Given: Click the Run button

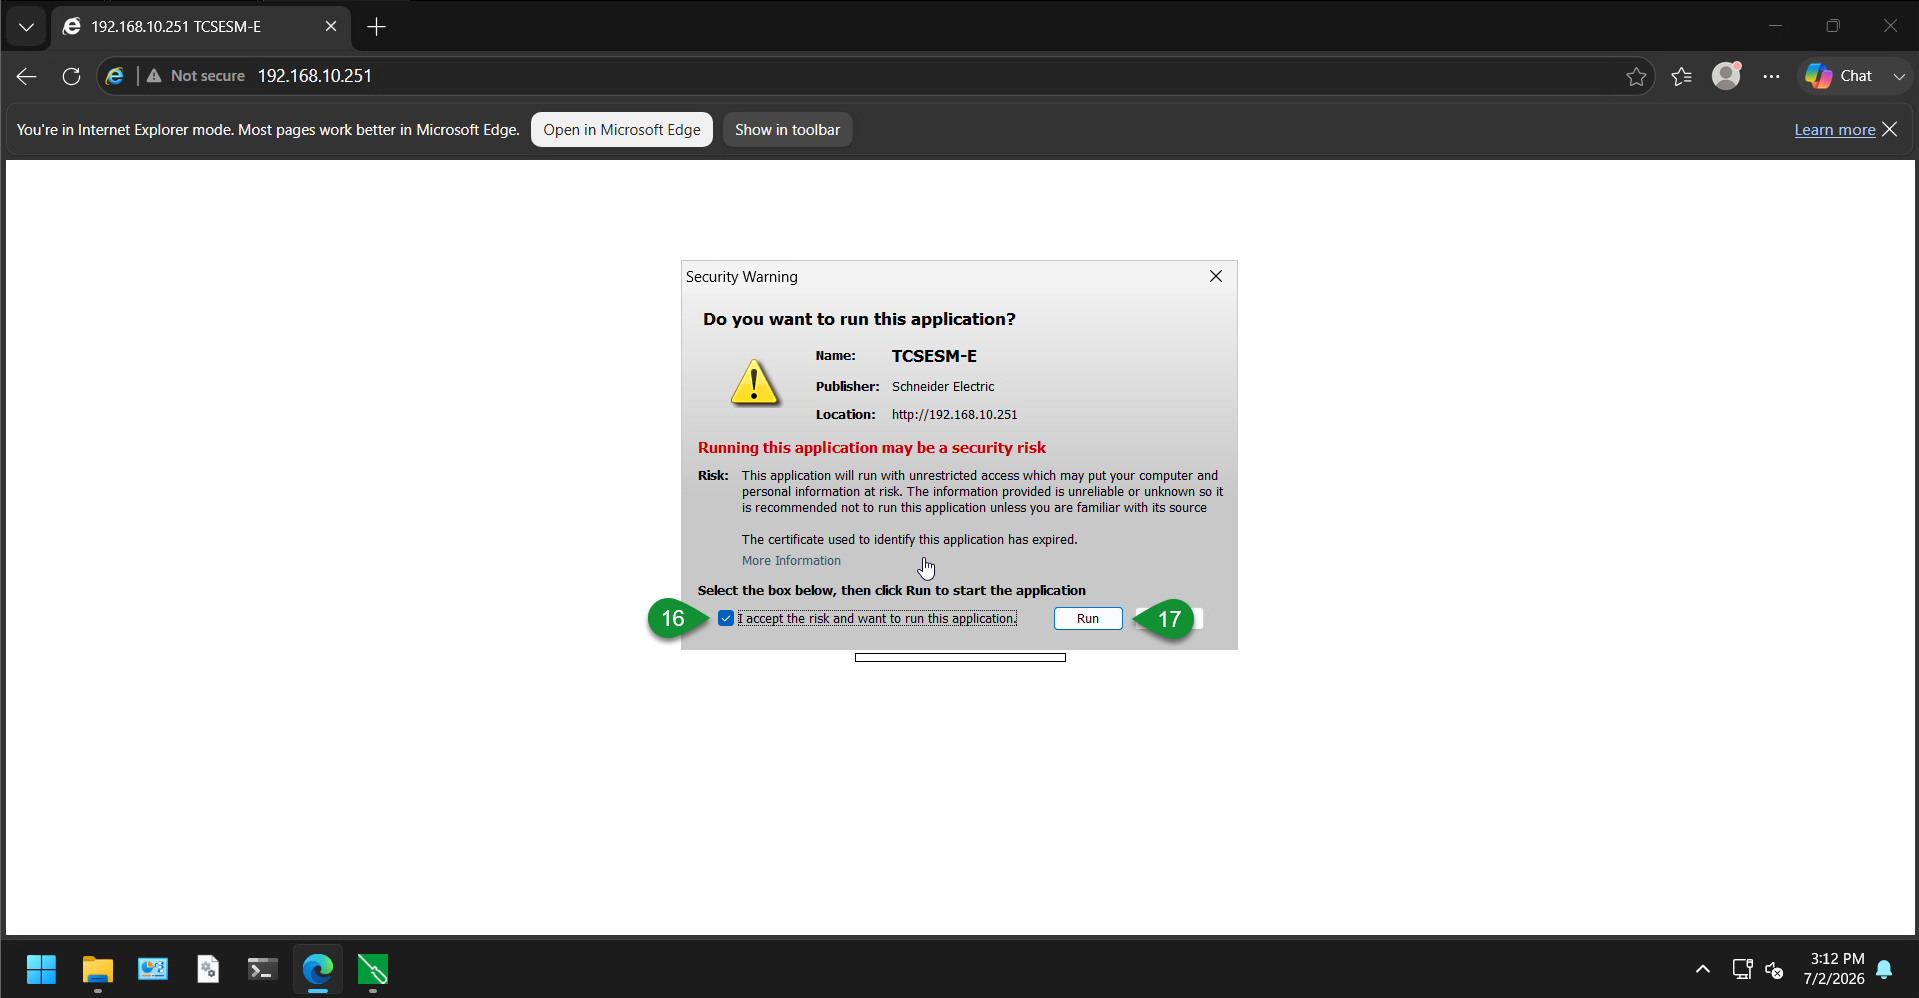Looking at the screenshot, I should click(1088, 619).
